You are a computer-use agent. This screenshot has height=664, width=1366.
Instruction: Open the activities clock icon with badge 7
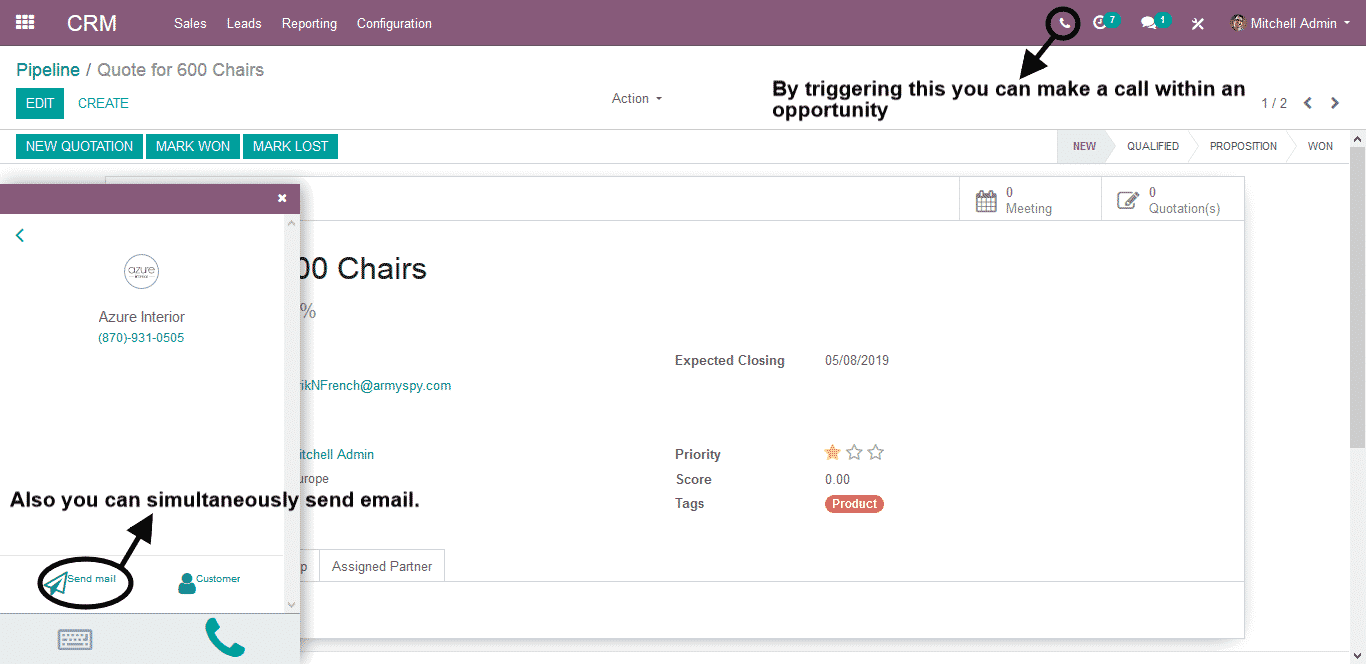click(x=1101, y=23)
